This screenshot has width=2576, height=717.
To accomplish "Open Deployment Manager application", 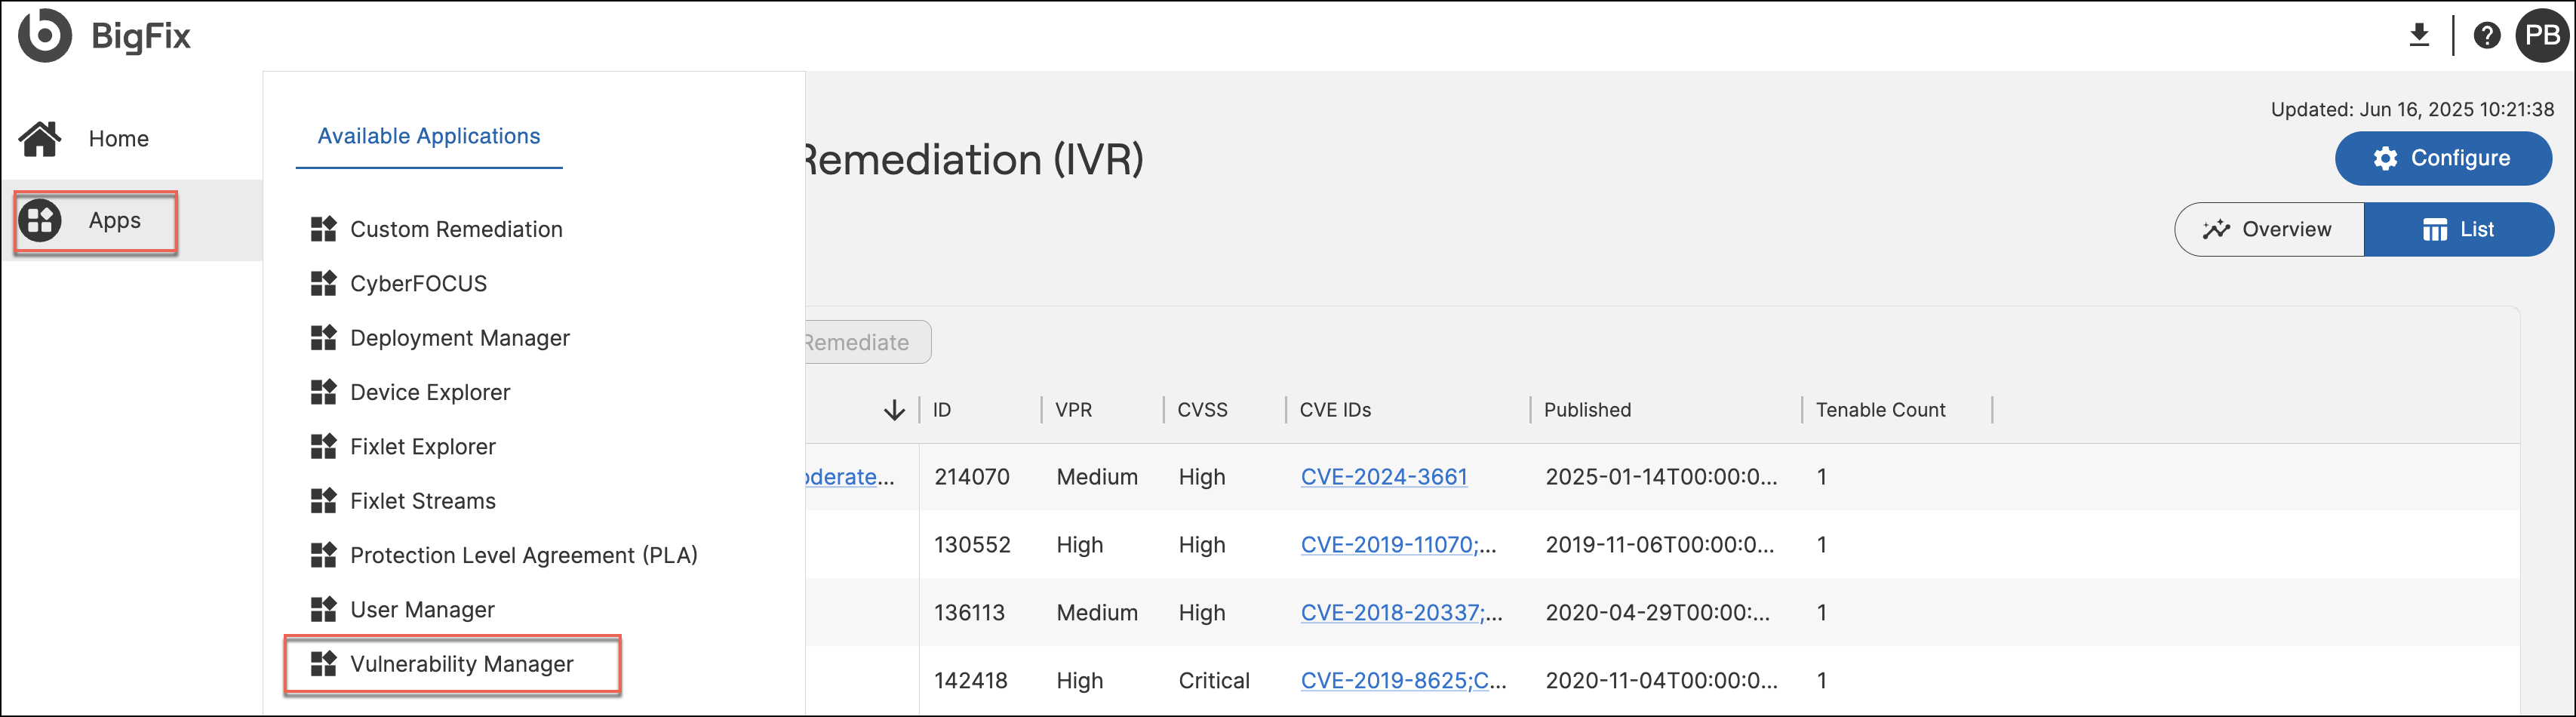I will [459, 338].
